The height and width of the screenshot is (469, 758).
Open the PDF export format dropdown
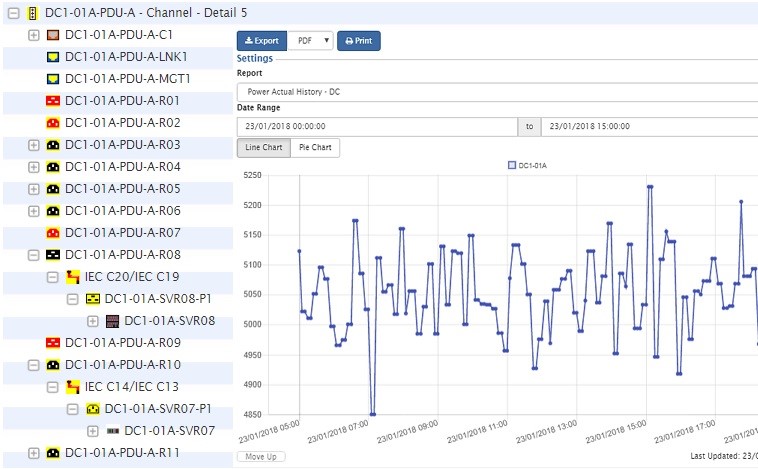(x=310, y=41)
